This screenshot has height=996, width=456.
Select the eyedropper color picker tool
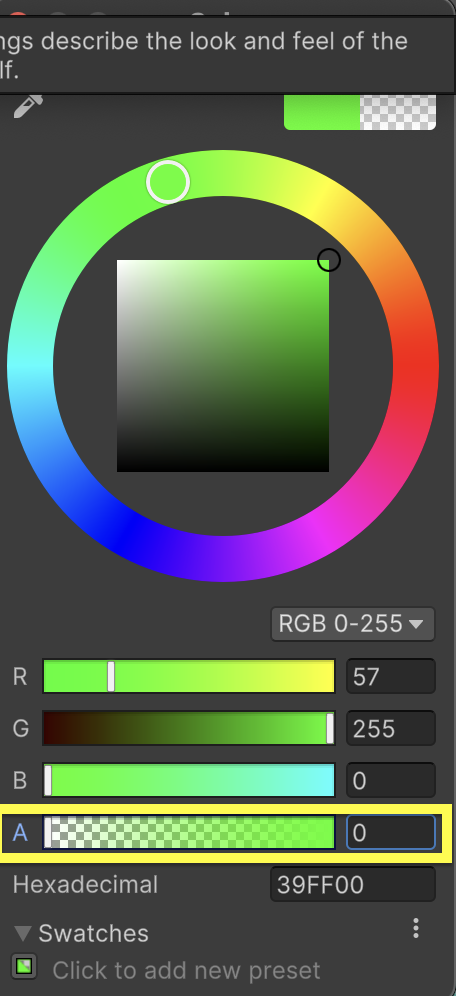pos(28,105)
